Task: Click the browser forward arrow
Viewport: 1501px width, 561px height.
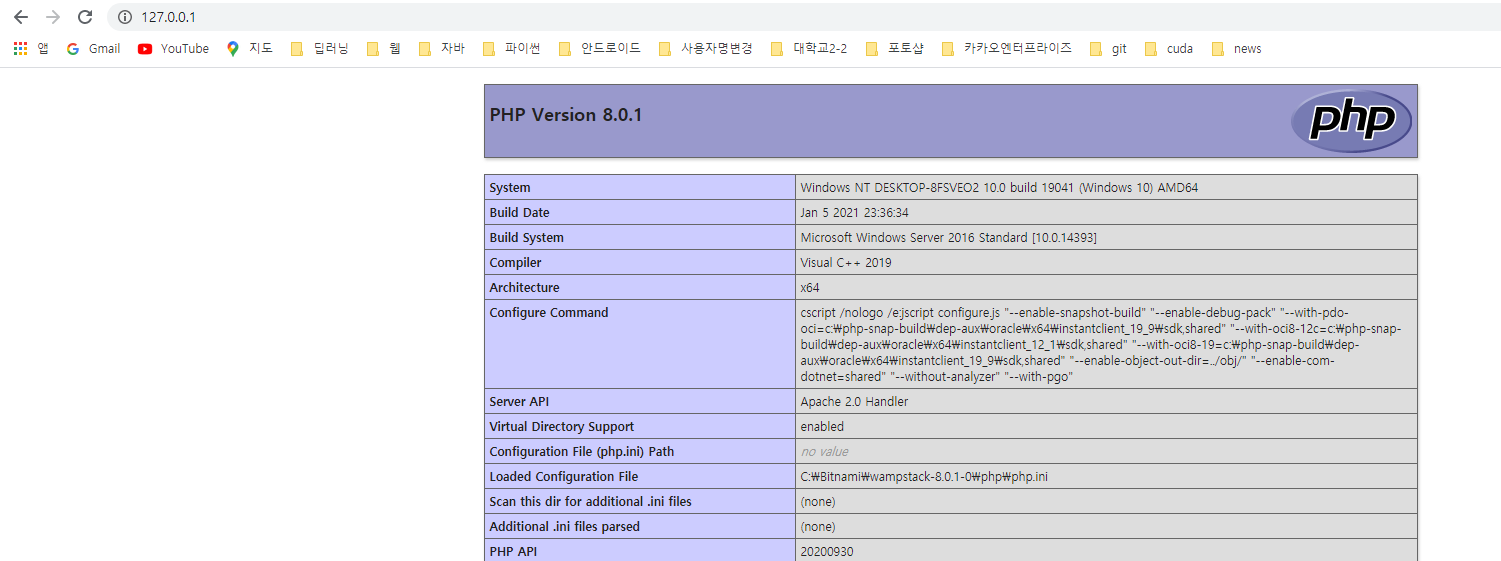Action: [53, 17]
